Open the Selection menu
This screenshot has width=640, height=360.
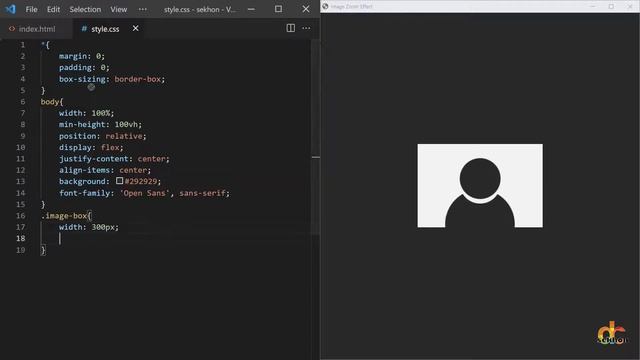(x=85, y=9)
